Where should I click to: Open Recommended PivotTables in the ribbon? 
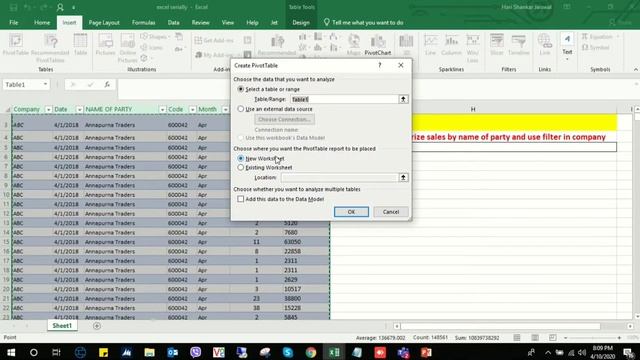[50, 48]
